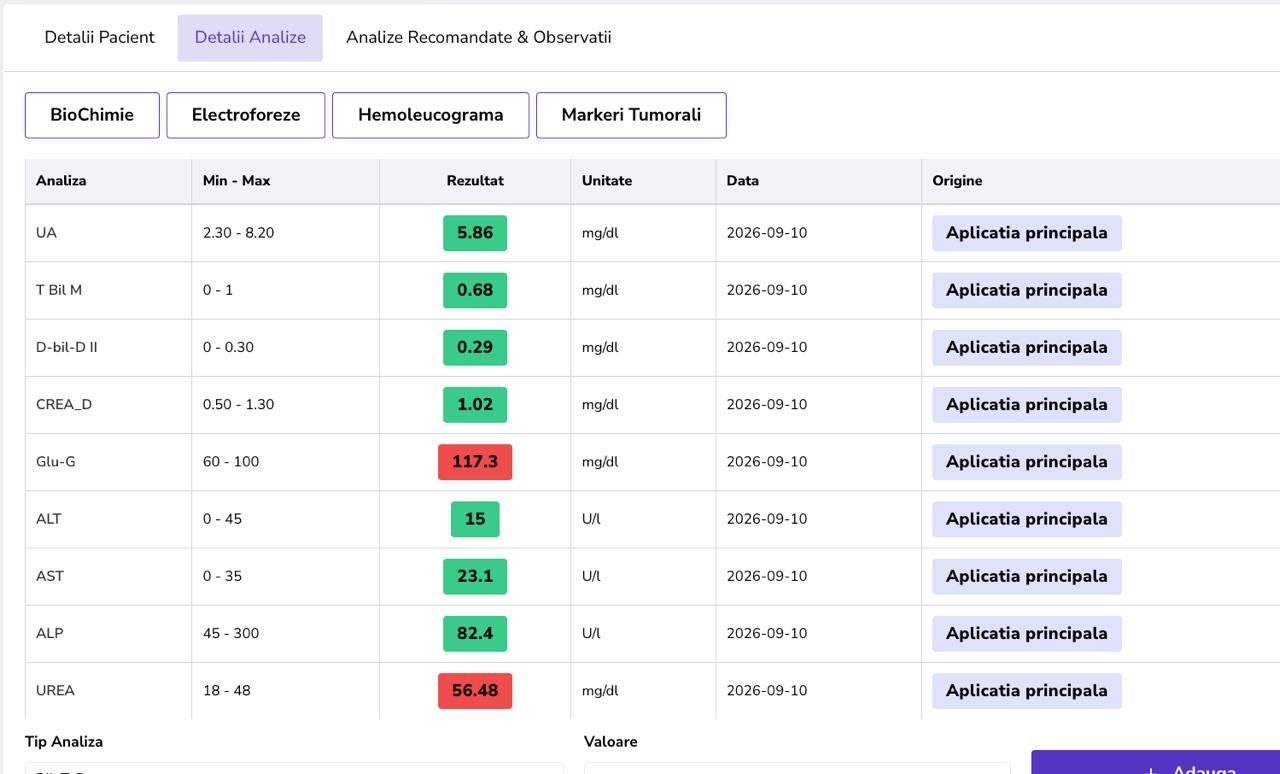Select the Detalii Analize tab
Screen dimensions: 1280x774
pos(250,38)
